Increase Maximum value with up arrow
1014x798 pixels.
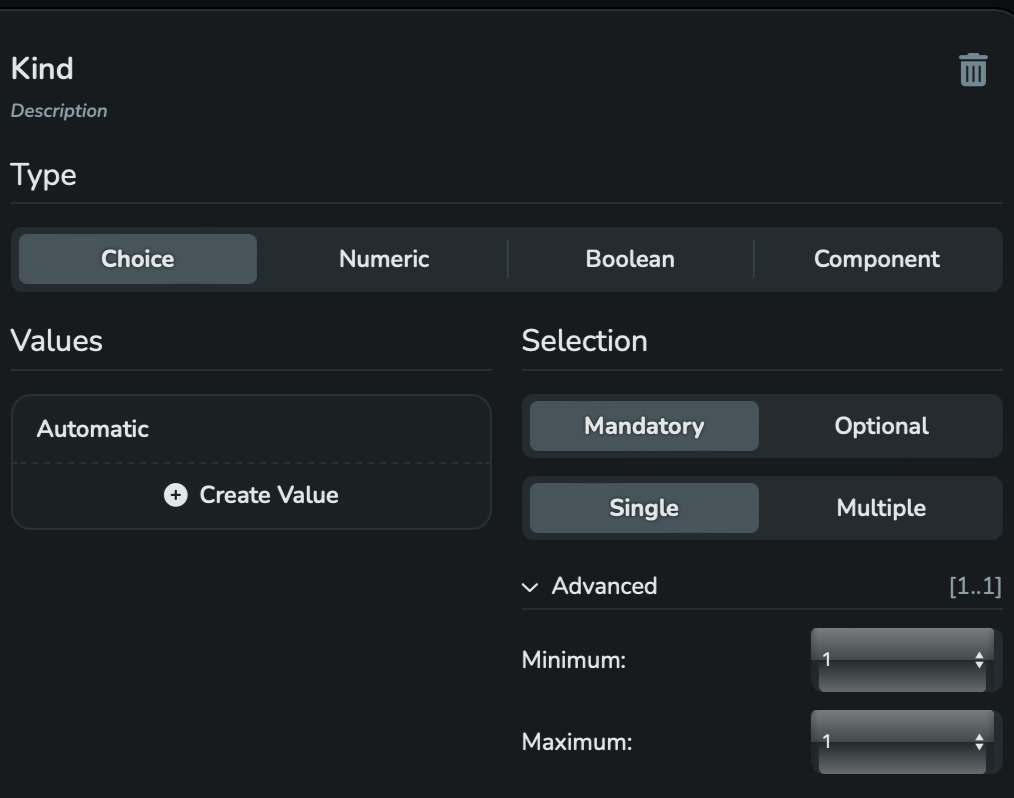(979, 737)
